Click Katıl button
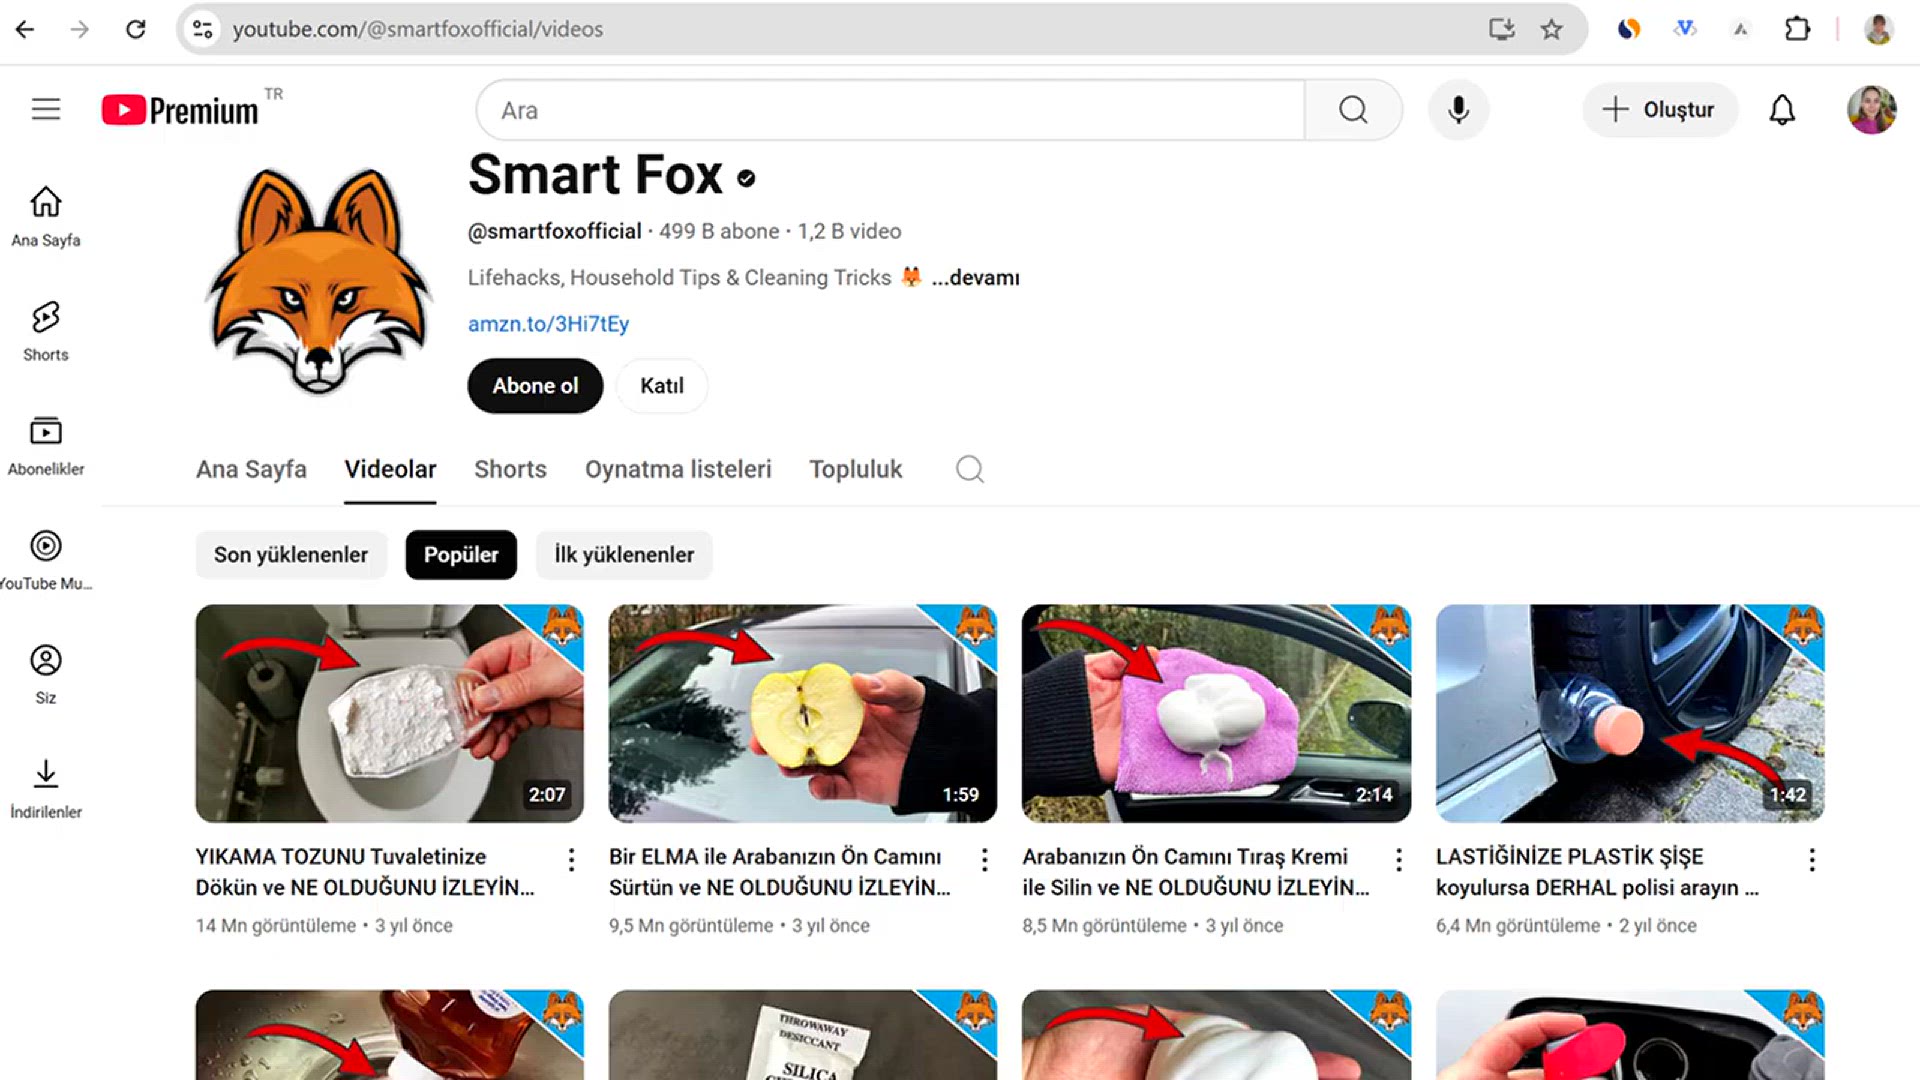Screen dimensions: 1920x1080 pos(662,386)
